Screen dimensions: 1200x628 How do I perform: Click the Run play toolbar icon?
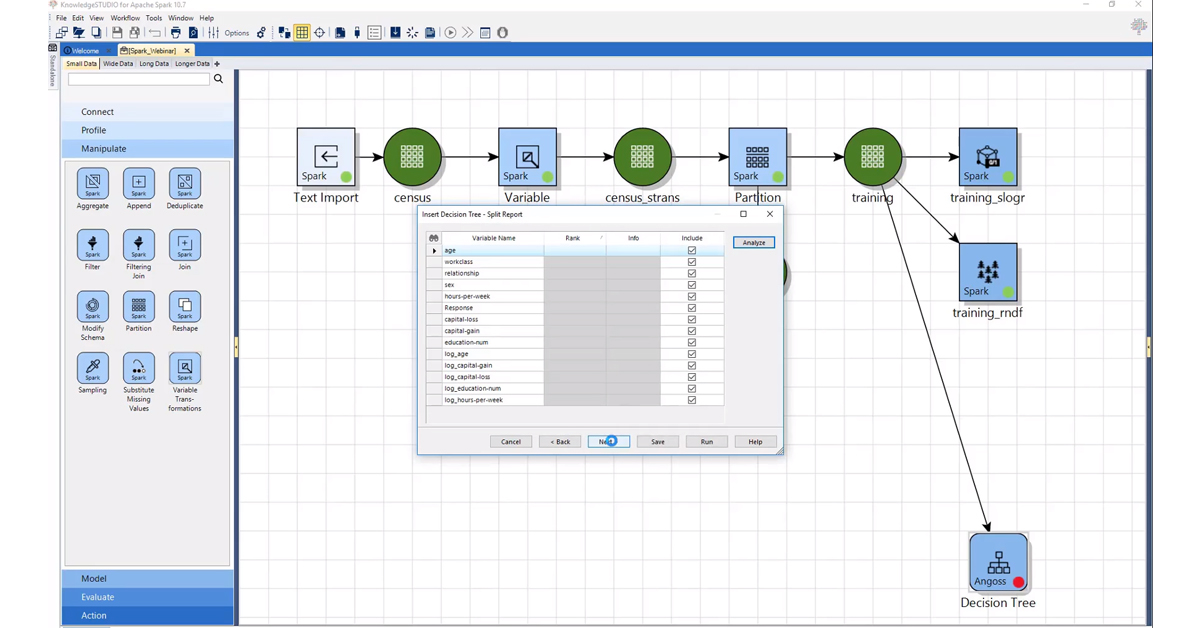(x=450, y=33)
